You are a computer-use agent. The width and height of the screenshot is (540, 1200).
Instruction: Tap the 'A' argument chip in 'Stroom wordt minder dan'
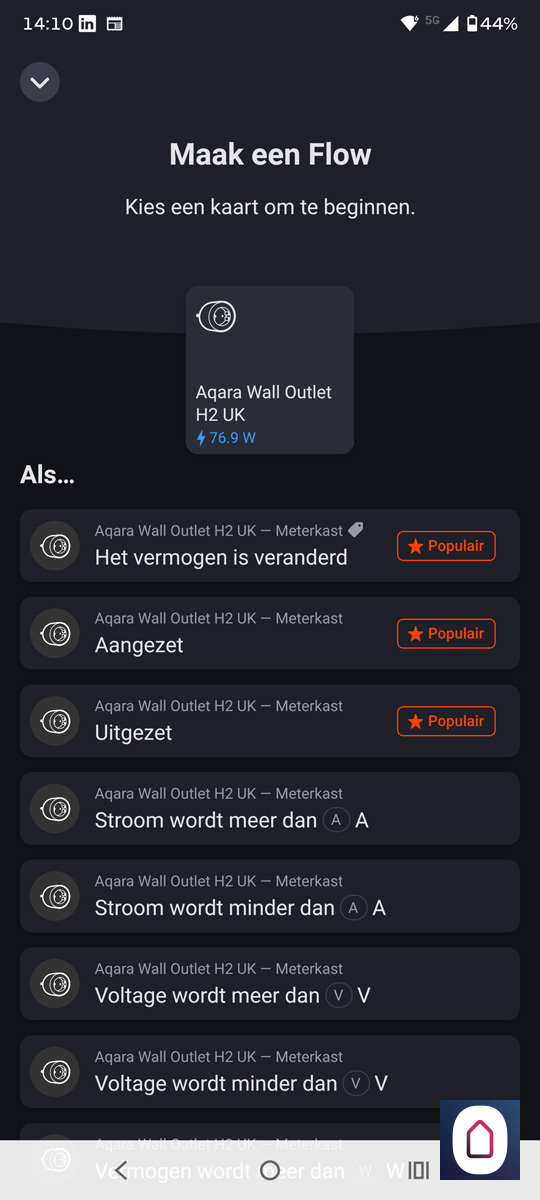tap(354, 908)
